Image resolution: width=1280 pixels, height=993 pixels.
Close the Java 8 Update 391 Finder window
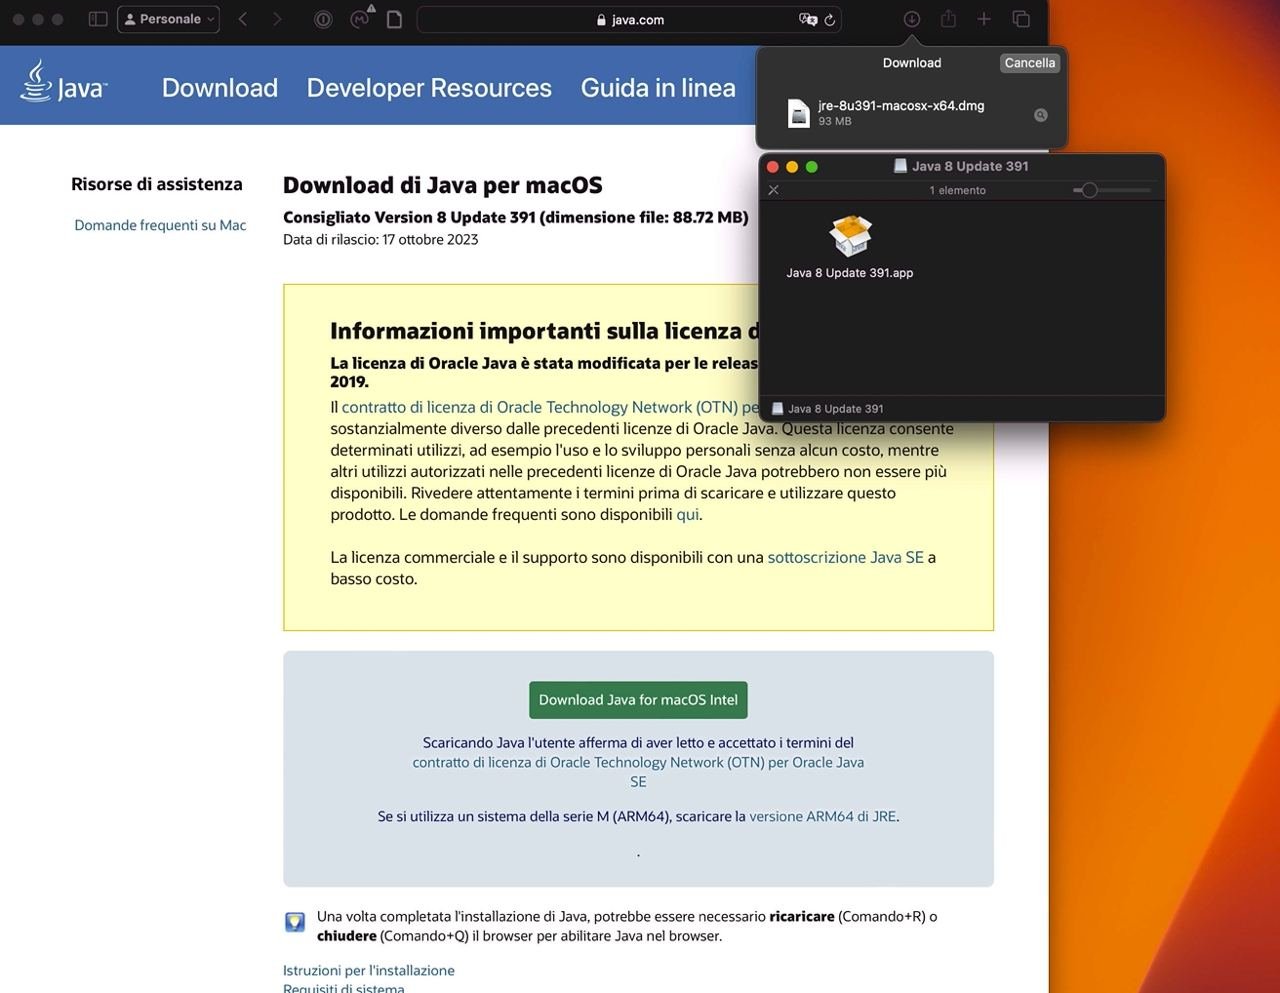click(772, 167)
